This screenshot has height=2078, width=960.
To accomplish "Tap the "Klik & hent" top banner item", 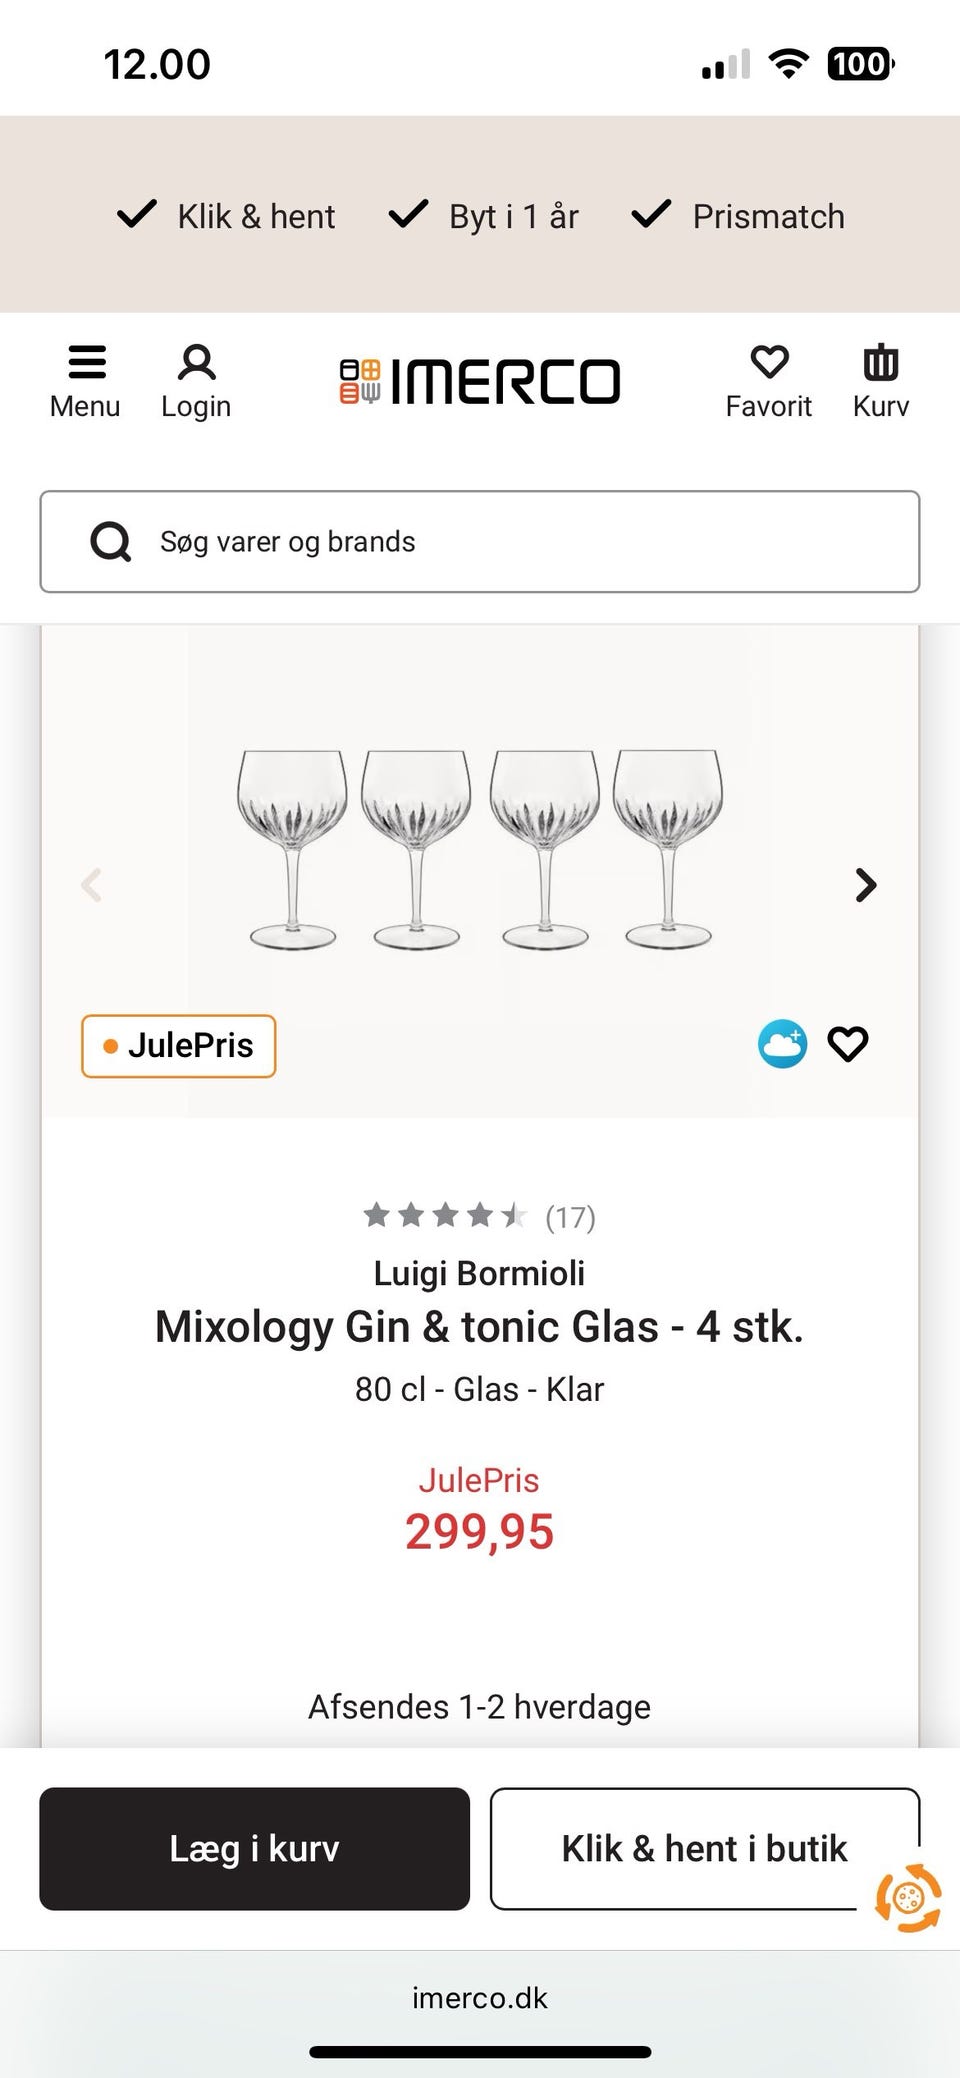I will coord(228,216).
